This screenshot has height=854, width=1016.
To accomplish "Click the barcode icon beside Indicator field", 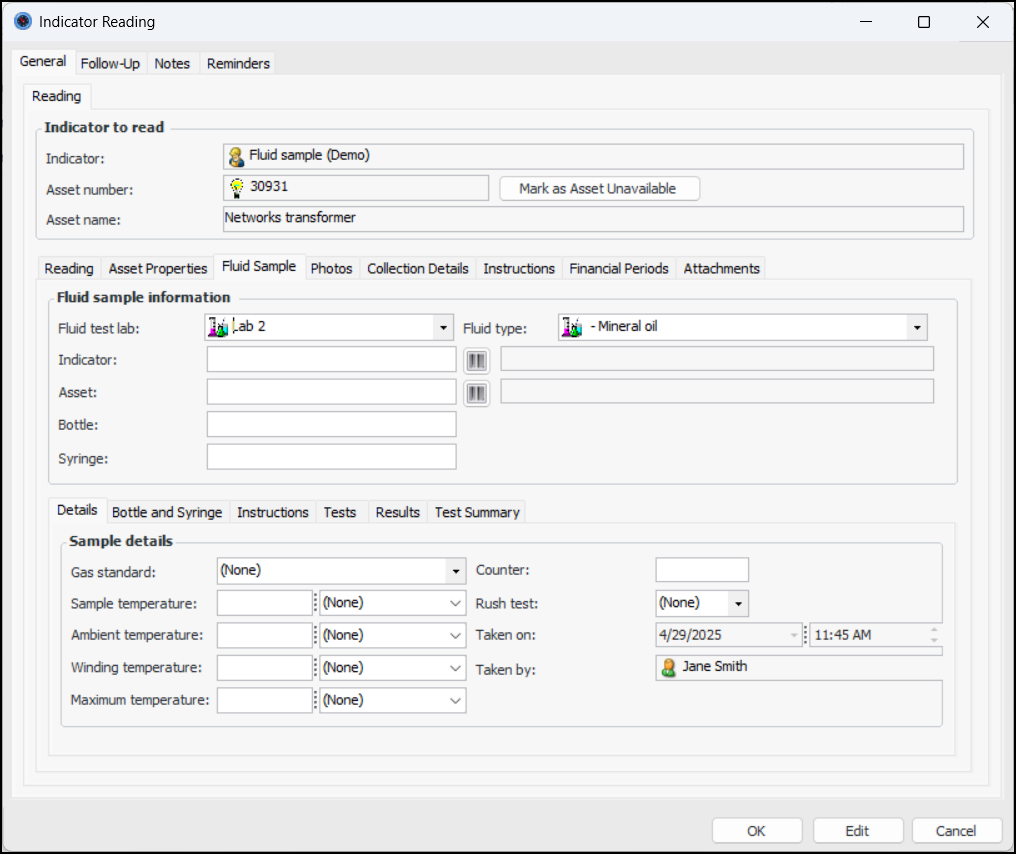I will [477, 360].
